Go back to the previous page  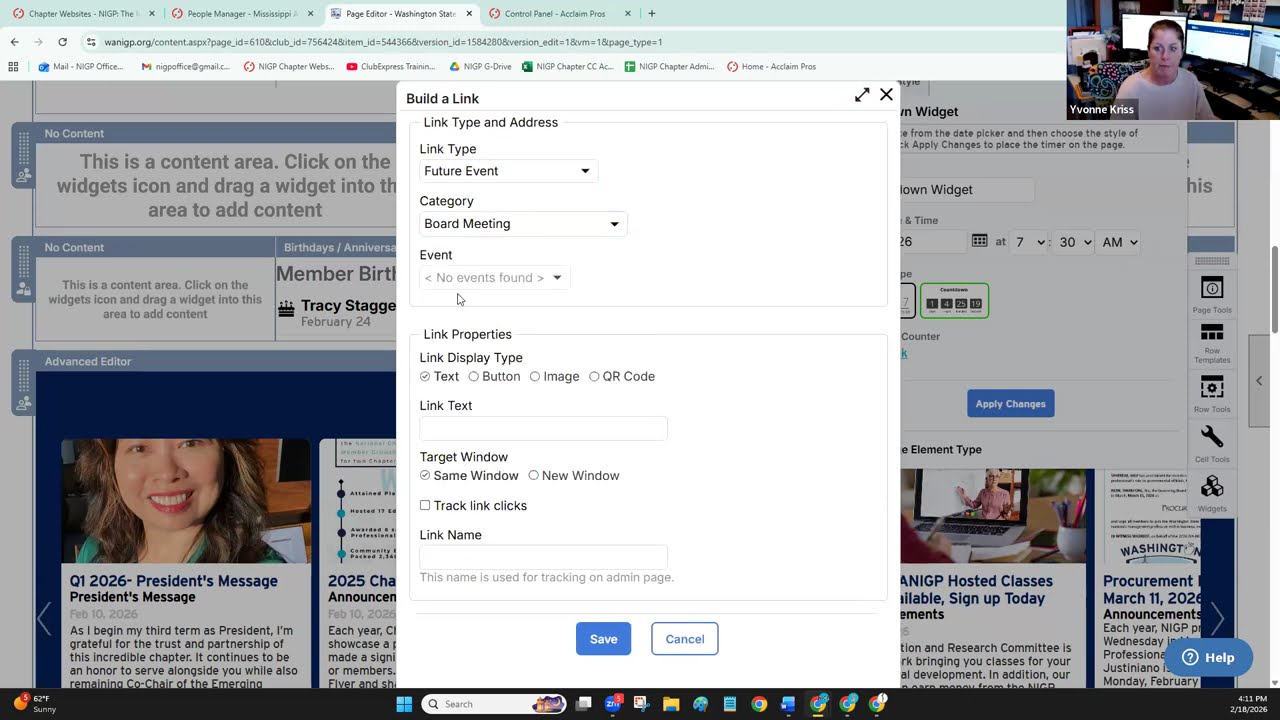(x=14, y=42)
